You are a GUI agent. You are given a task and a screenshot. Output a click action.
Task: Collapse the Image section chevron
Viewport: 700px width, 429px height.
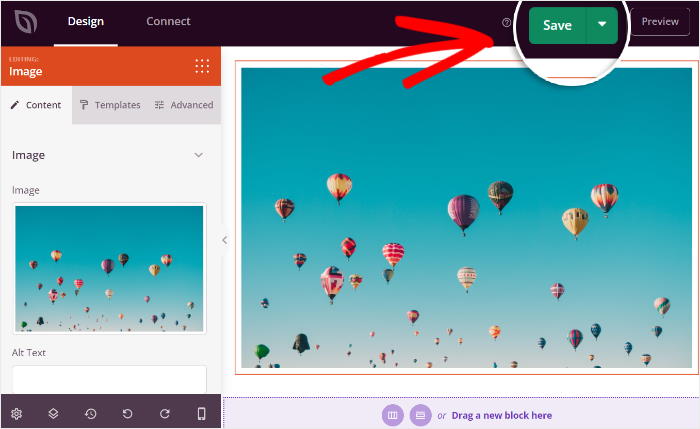pyautogui.click(x=199, y=155)
